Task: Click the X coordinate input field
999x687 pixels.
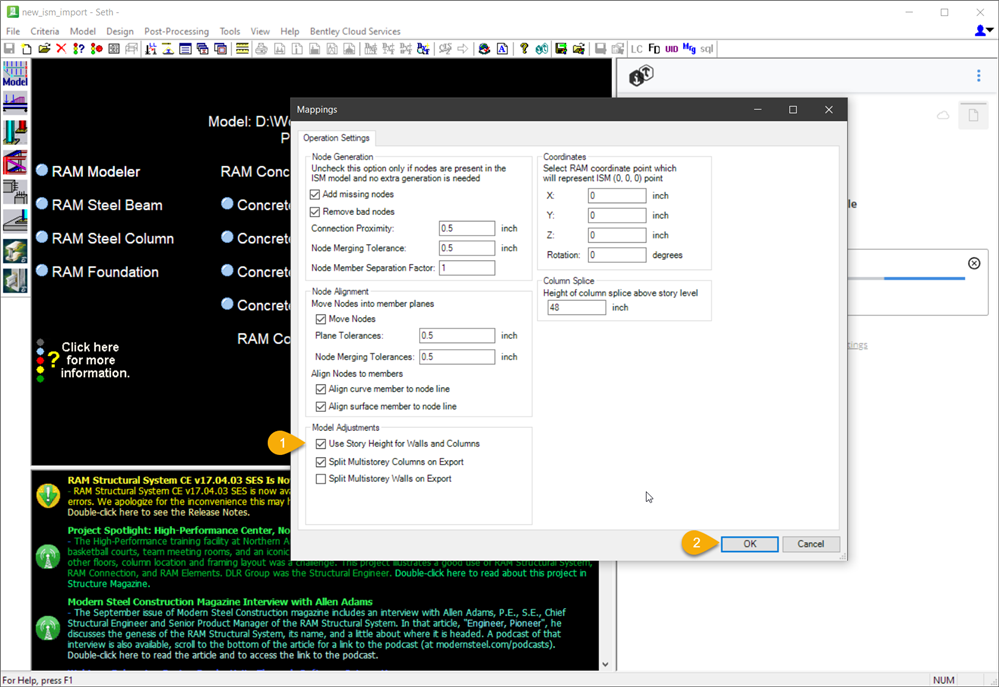Action: point(617,196)
